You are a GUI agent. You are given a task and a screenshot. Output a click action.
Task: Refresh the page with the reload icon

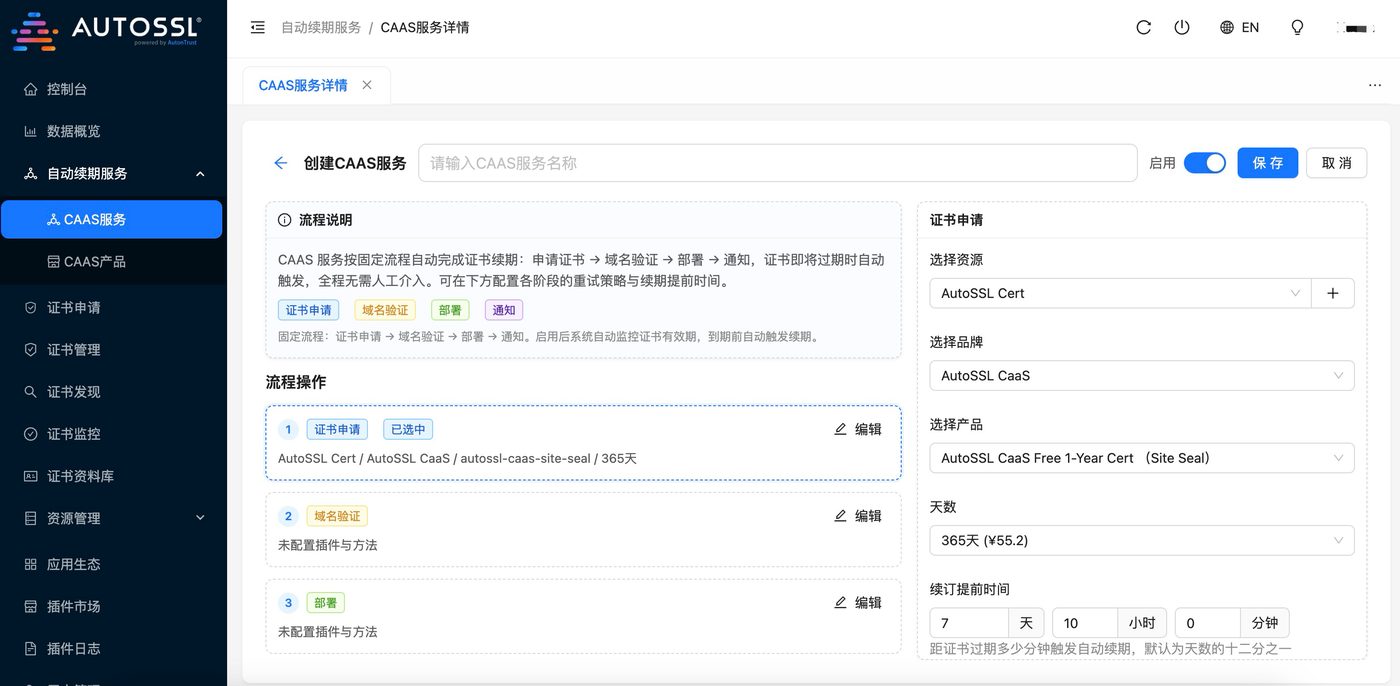pos(1144,28)
